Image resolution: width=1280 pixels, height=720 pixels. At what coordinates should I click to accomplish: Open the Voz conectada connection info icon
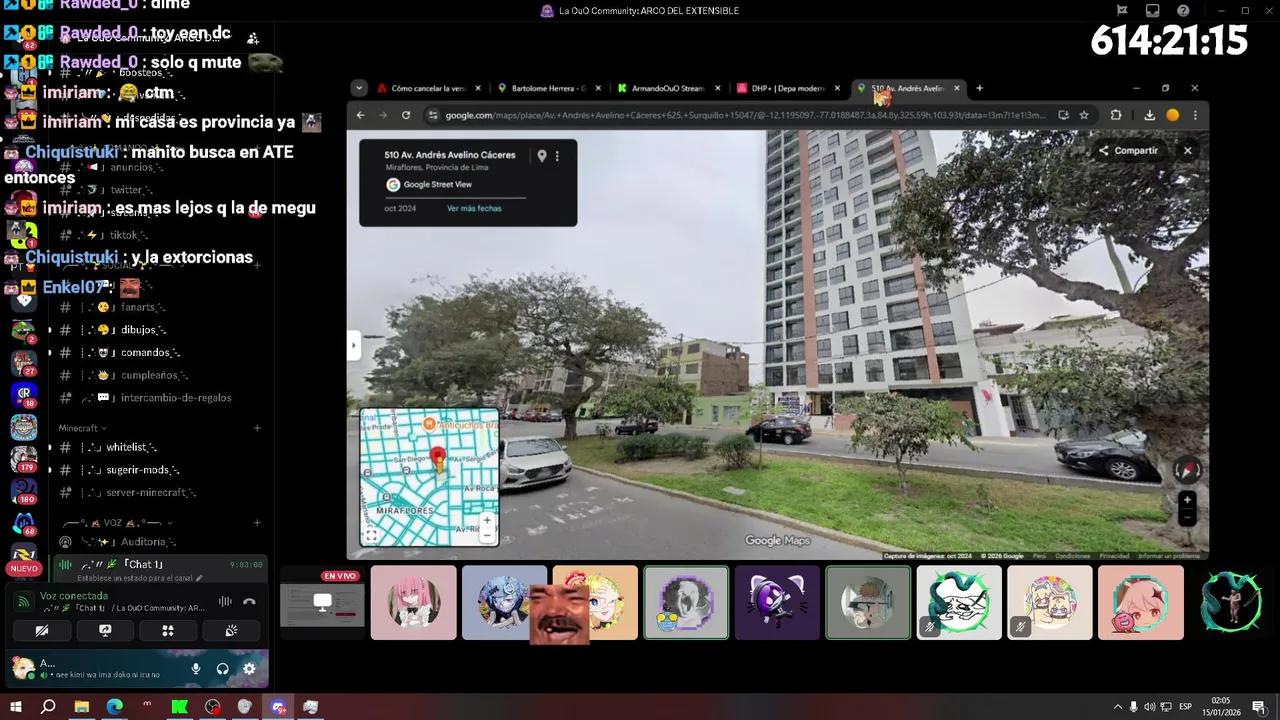24,602
